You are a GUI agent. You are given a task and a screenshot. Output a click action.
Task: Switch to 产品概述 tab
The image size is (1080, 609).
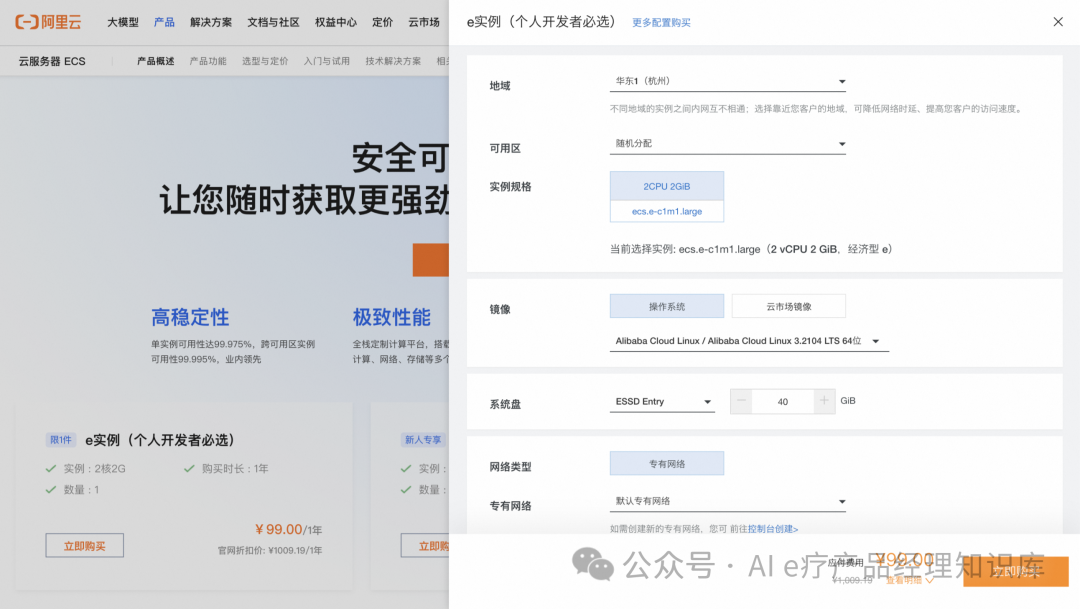156,61
